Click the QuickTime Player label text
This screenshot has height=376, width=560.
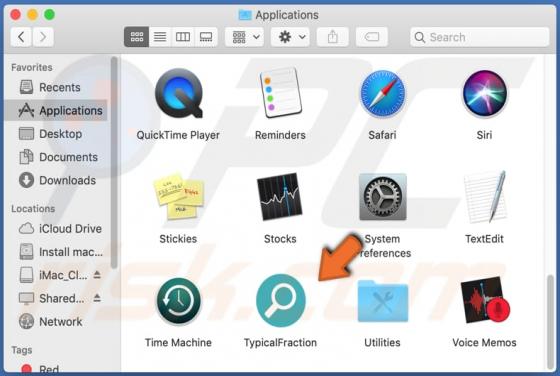(178, 135)
